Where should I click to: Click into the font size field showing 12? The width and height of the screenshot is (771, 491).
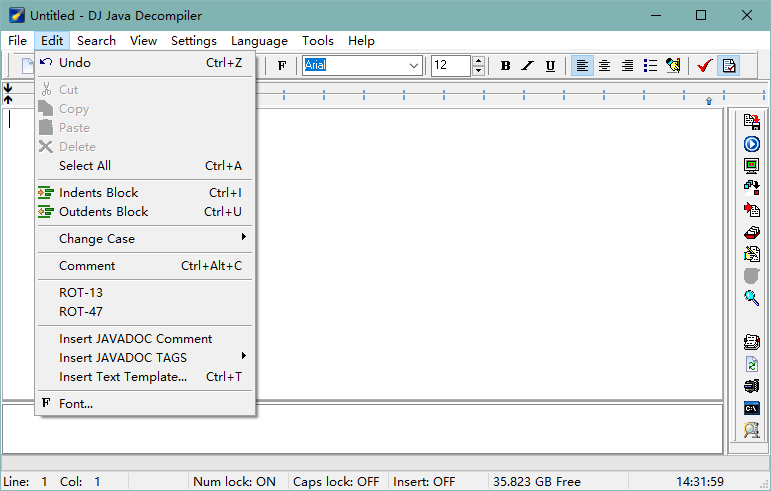pos(451,65)
